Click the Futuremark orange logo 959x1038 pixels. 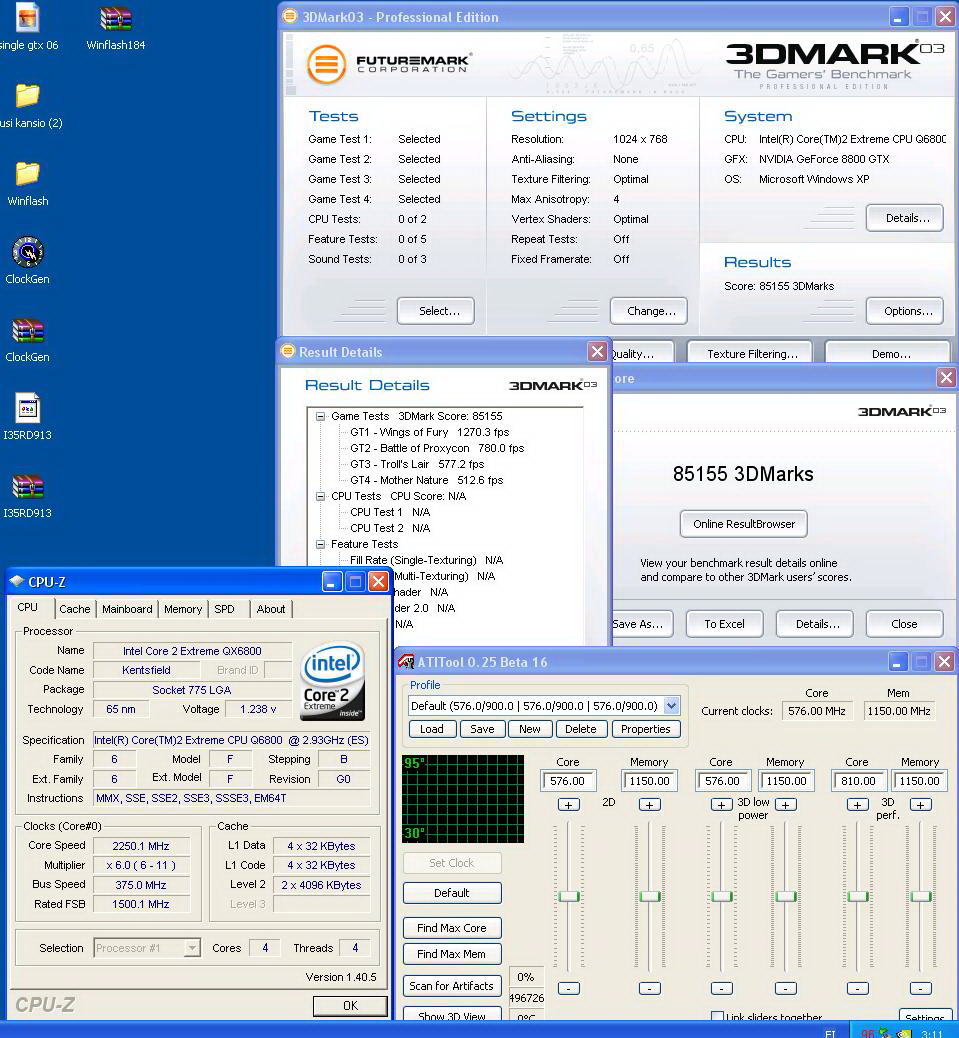326,64
